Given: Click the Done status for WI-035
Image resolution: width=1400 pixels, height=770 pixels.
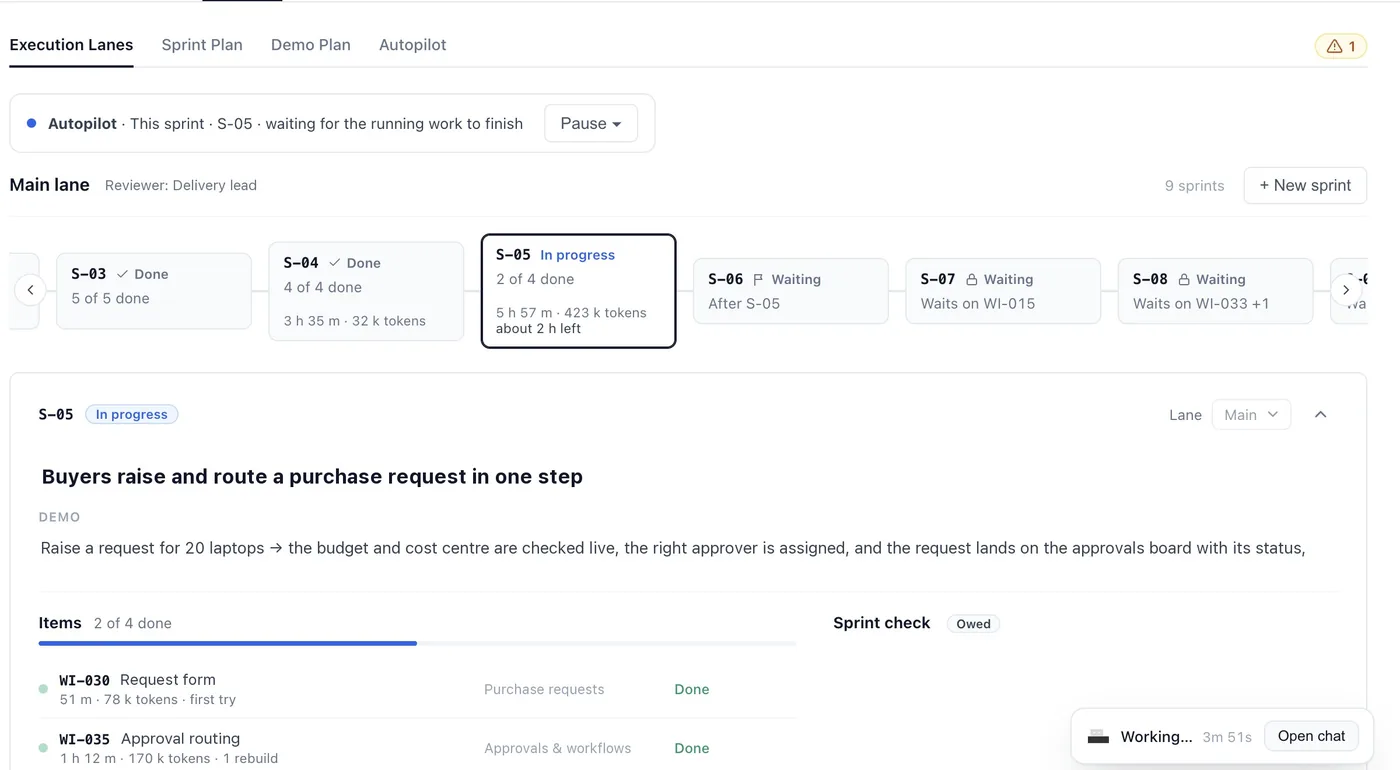Looking at the screenshot, I should click(692, 748).
